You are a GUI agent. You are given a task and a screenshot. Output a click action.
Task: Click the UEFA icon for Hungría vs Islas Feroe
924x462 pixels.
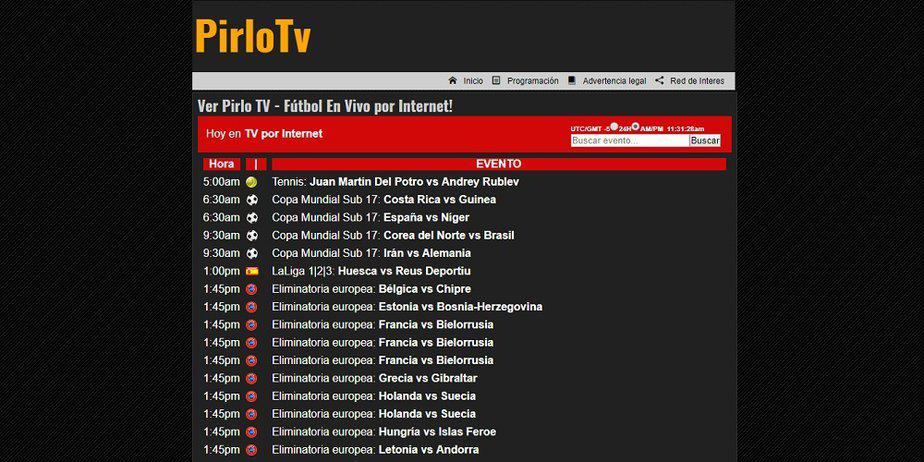pyautogui.click(x=252, y=432)
